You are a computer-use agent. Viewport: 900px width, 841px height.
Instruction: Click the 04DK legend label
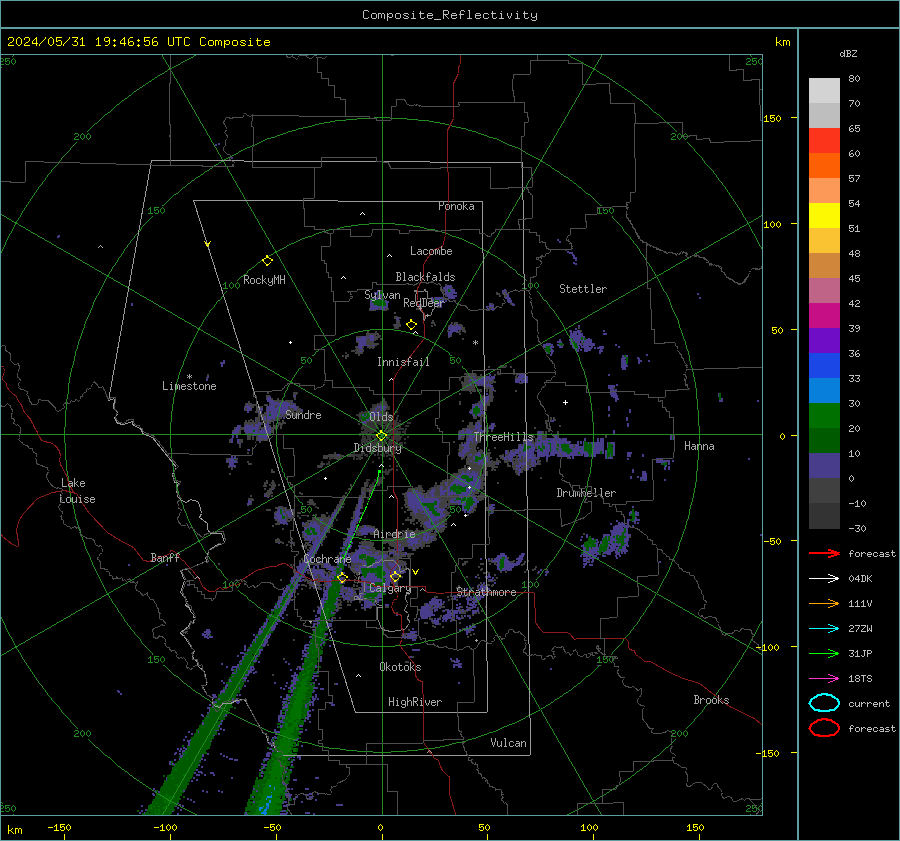pos(860,579)
